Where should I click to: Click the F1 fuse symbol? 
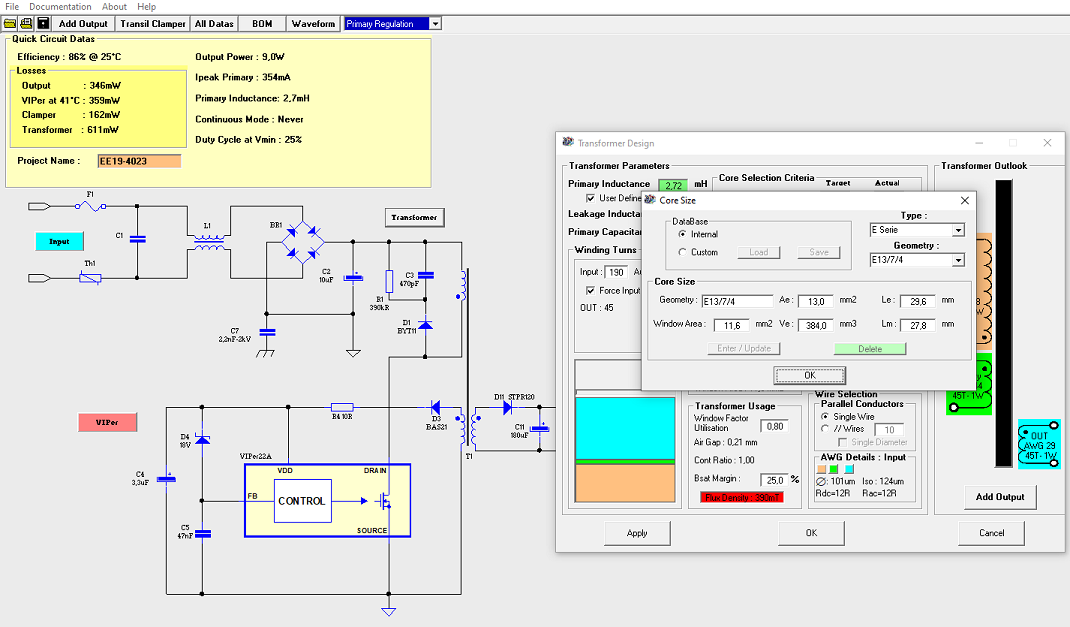[x=91, y=206]
